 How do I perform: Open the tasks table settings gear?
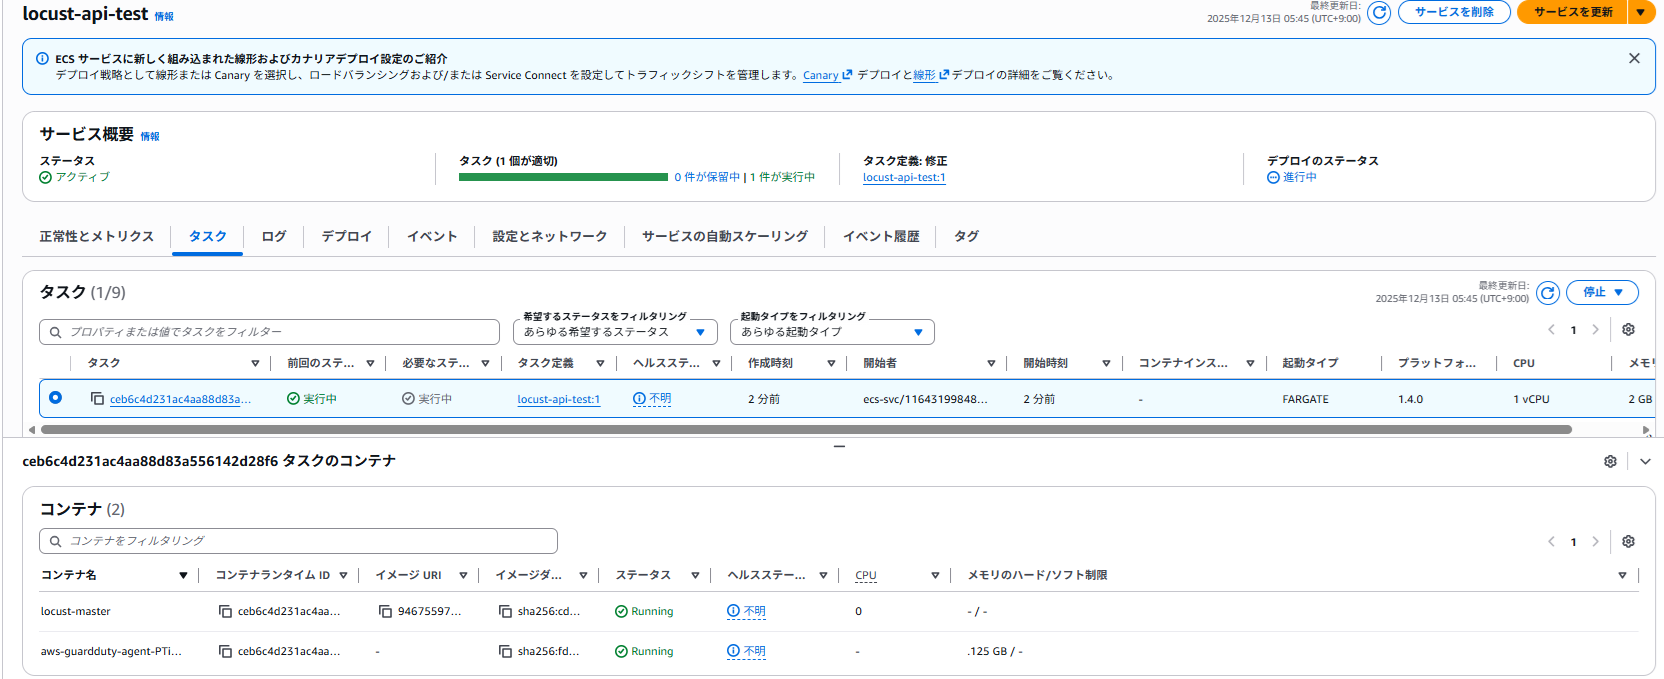click(x=1628, y=330)
